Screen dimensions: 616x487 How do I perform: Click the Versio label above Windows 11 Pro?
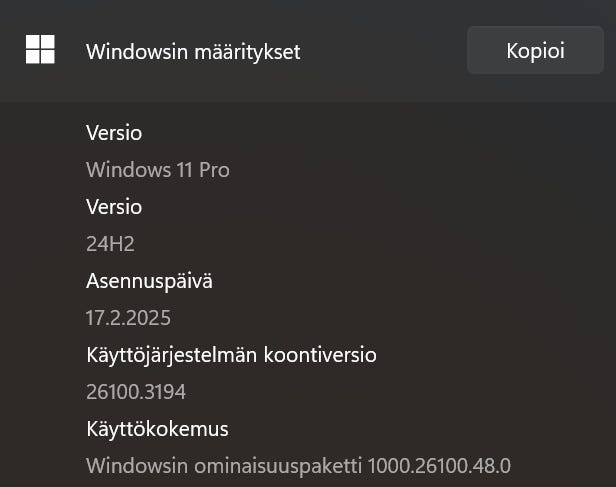tap(114, 133)
